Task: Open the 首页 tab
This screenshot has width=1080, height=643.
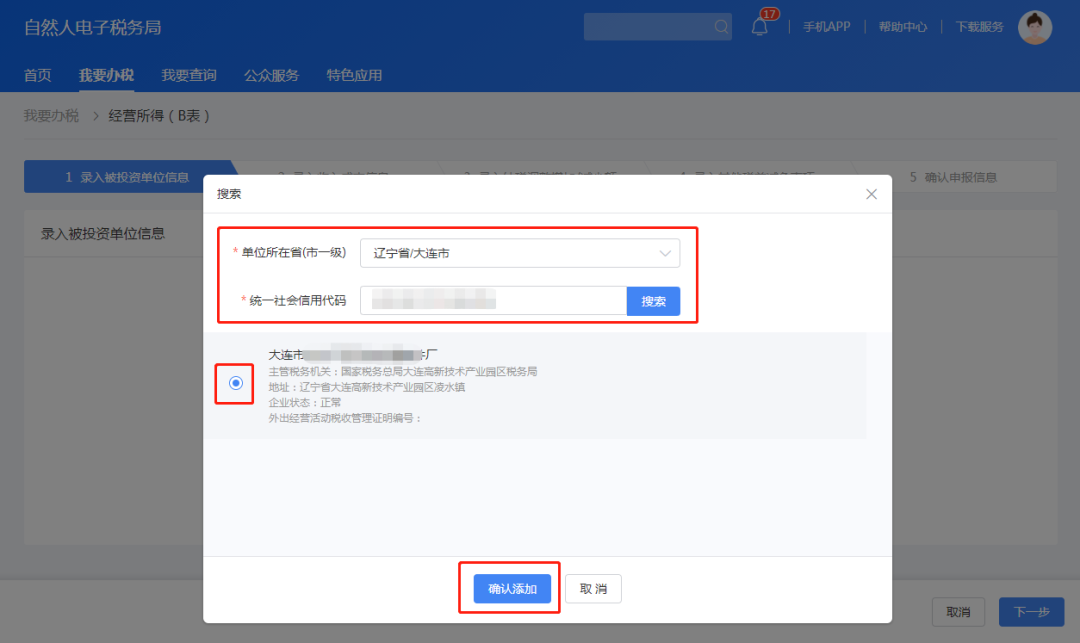Action: click(38, 75)
